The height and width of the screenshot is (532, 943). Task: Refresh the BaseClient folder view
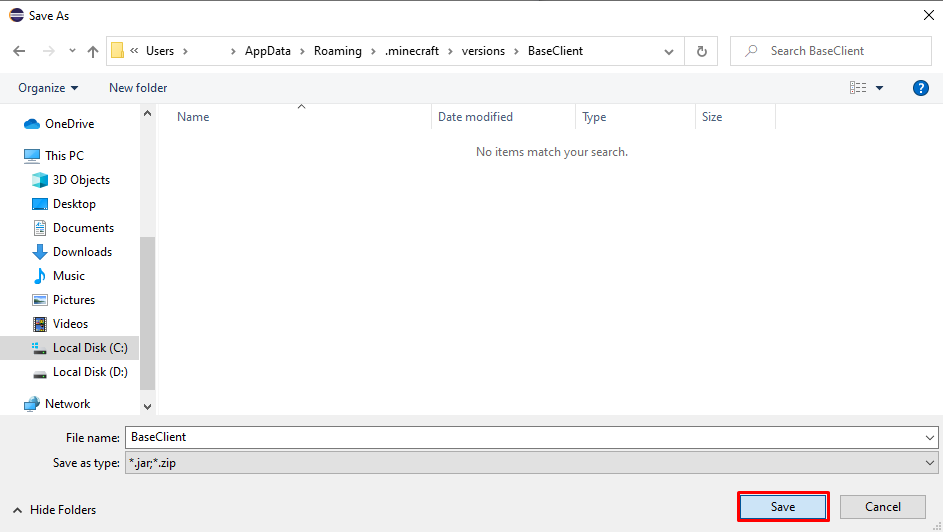(x=701, y=51)
